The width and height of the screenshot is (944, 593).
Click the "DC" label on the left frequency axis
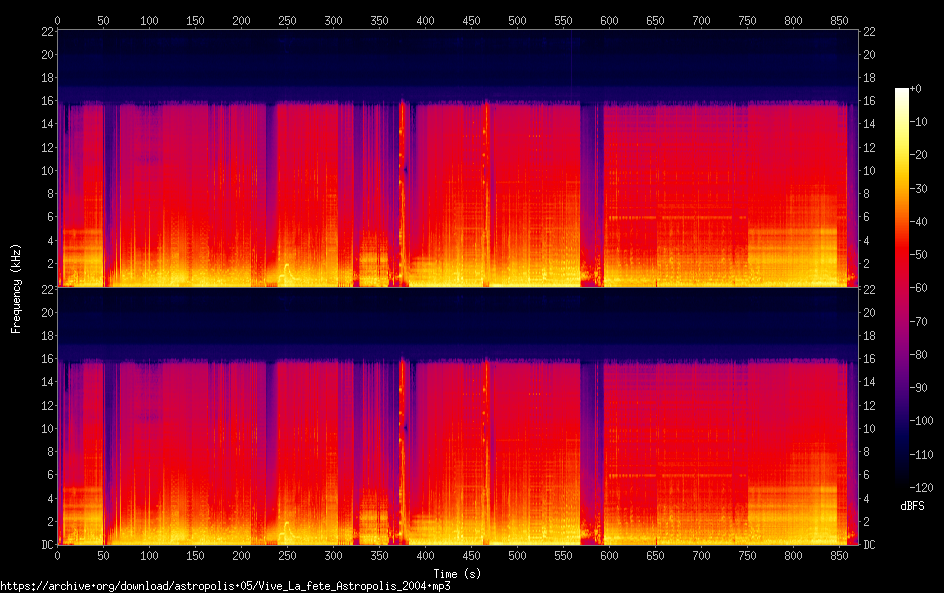pyautogui.click(x=48, y=545)
